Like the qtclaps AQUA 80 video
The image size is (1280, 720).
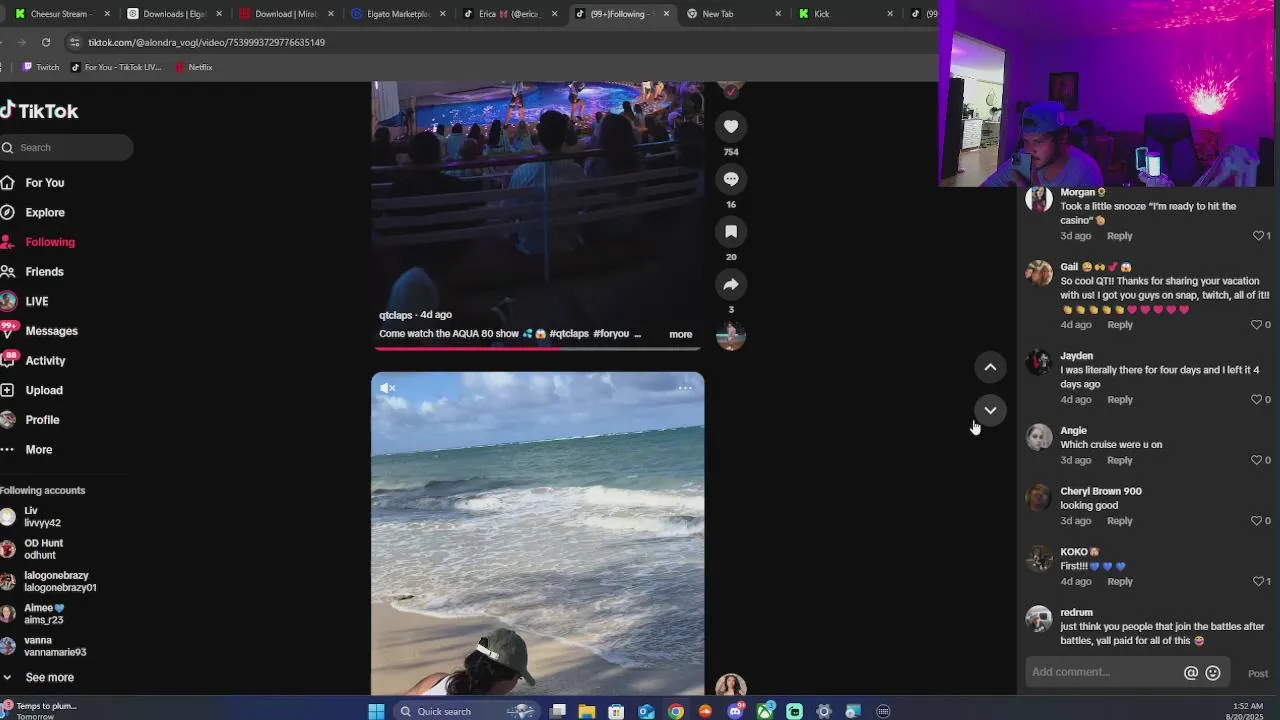pyautogui.click(x=731, y=126)
